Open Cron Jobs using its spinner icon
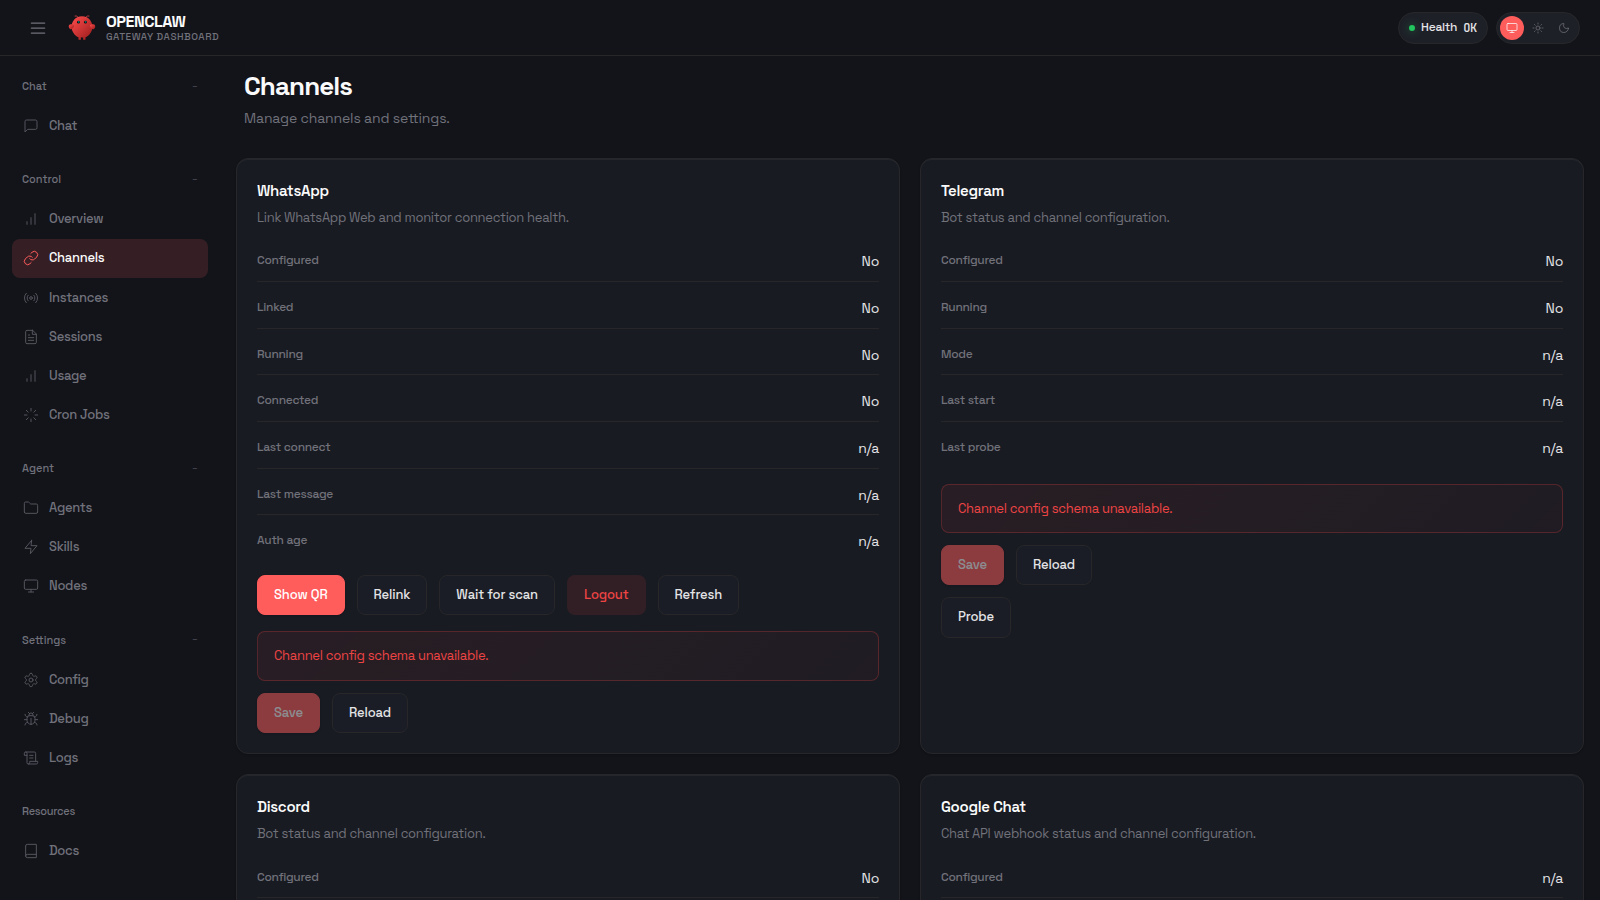1600x900 pixels. click(31, 414)
